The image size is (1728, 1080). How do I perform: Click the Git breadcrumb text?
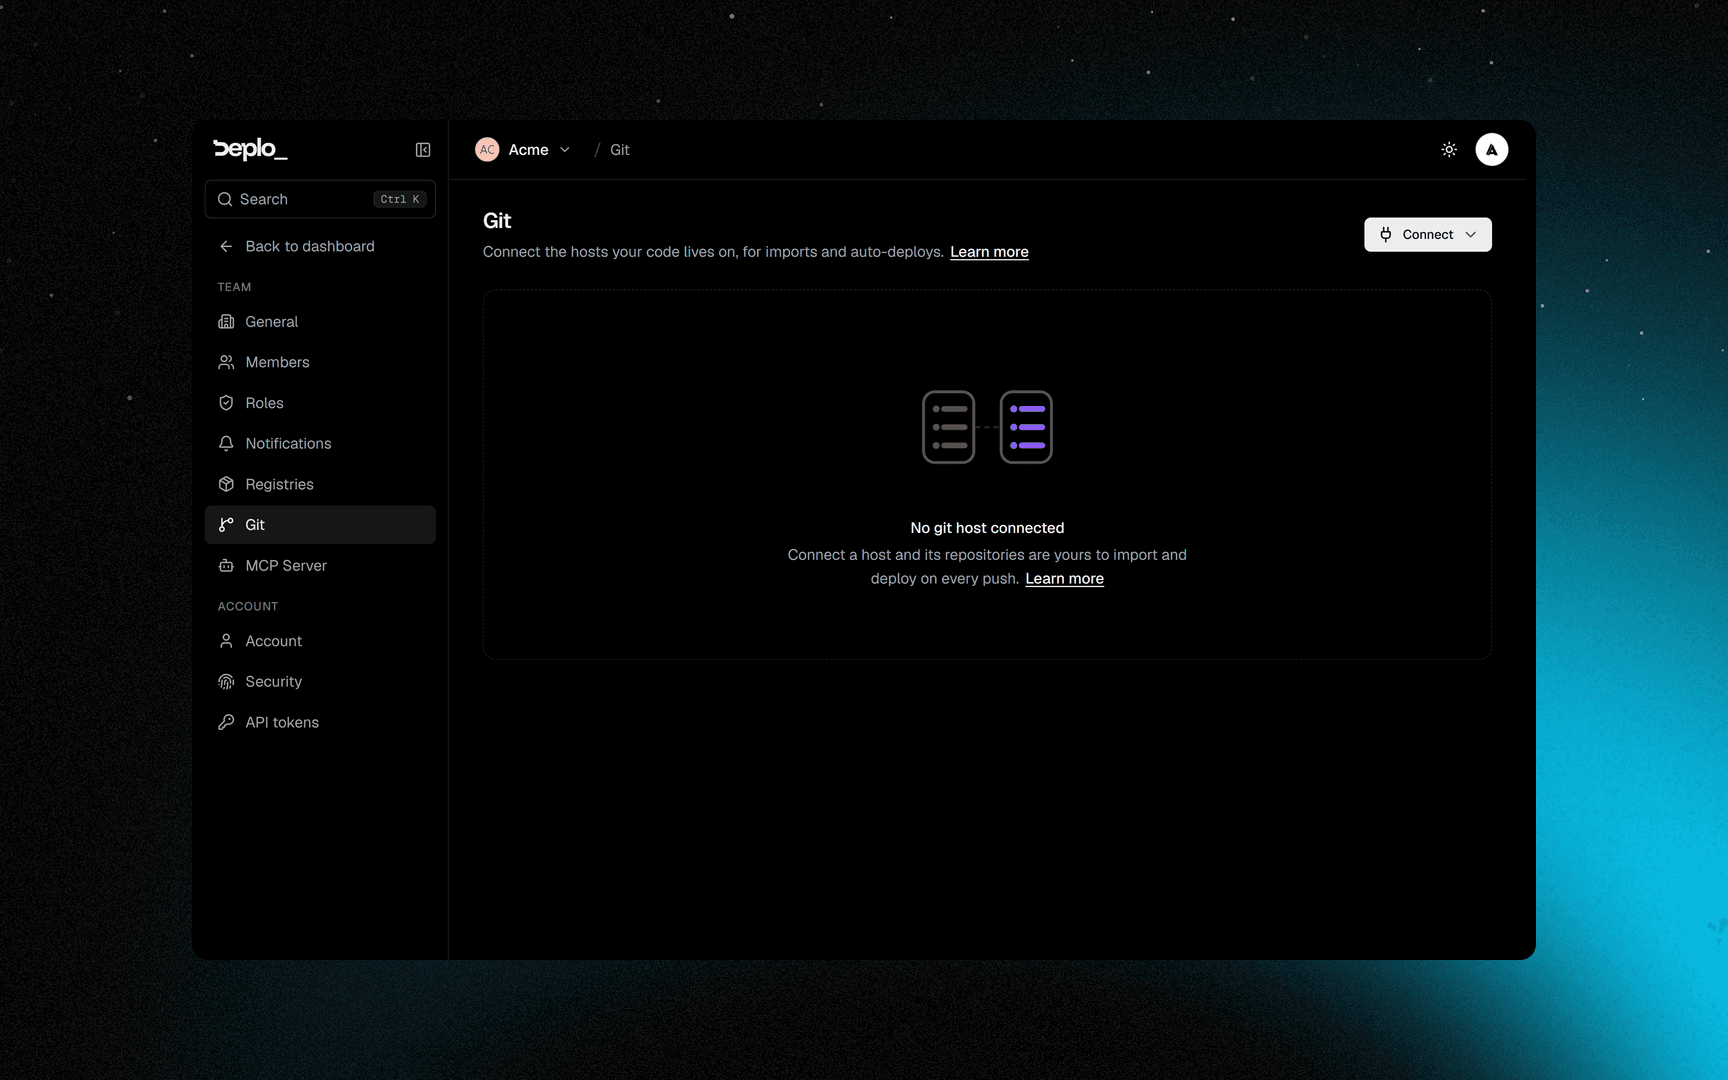pos(620,150)
